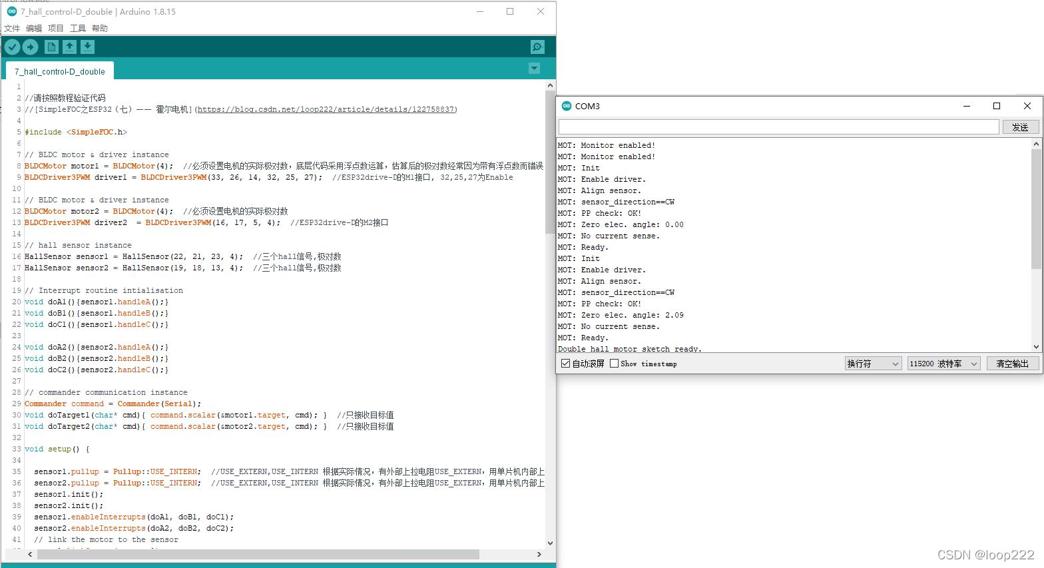This screenshot has height=568, width=1044.
Task: Open the 帮助 menu
Action: point(100,28)
